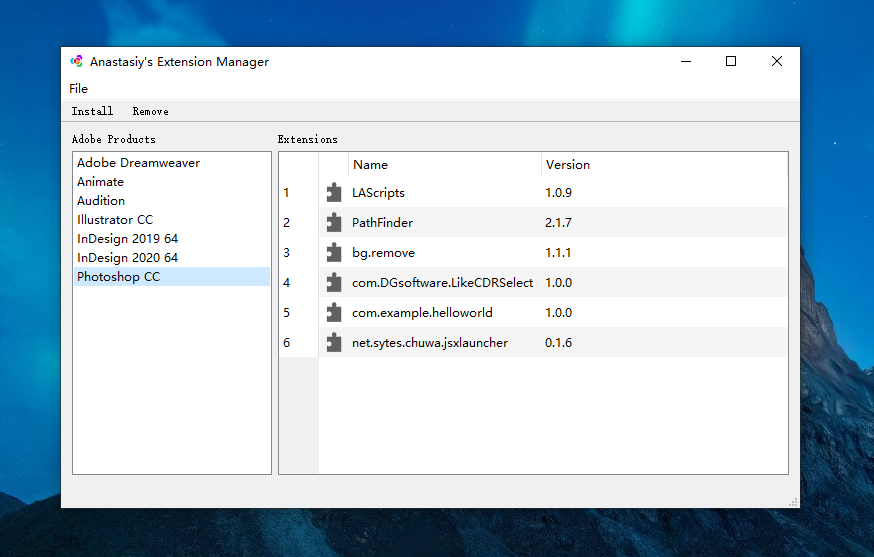Click the PathFinder extension puzzle icon
The image size is (874, 557).
click(334, 223)
